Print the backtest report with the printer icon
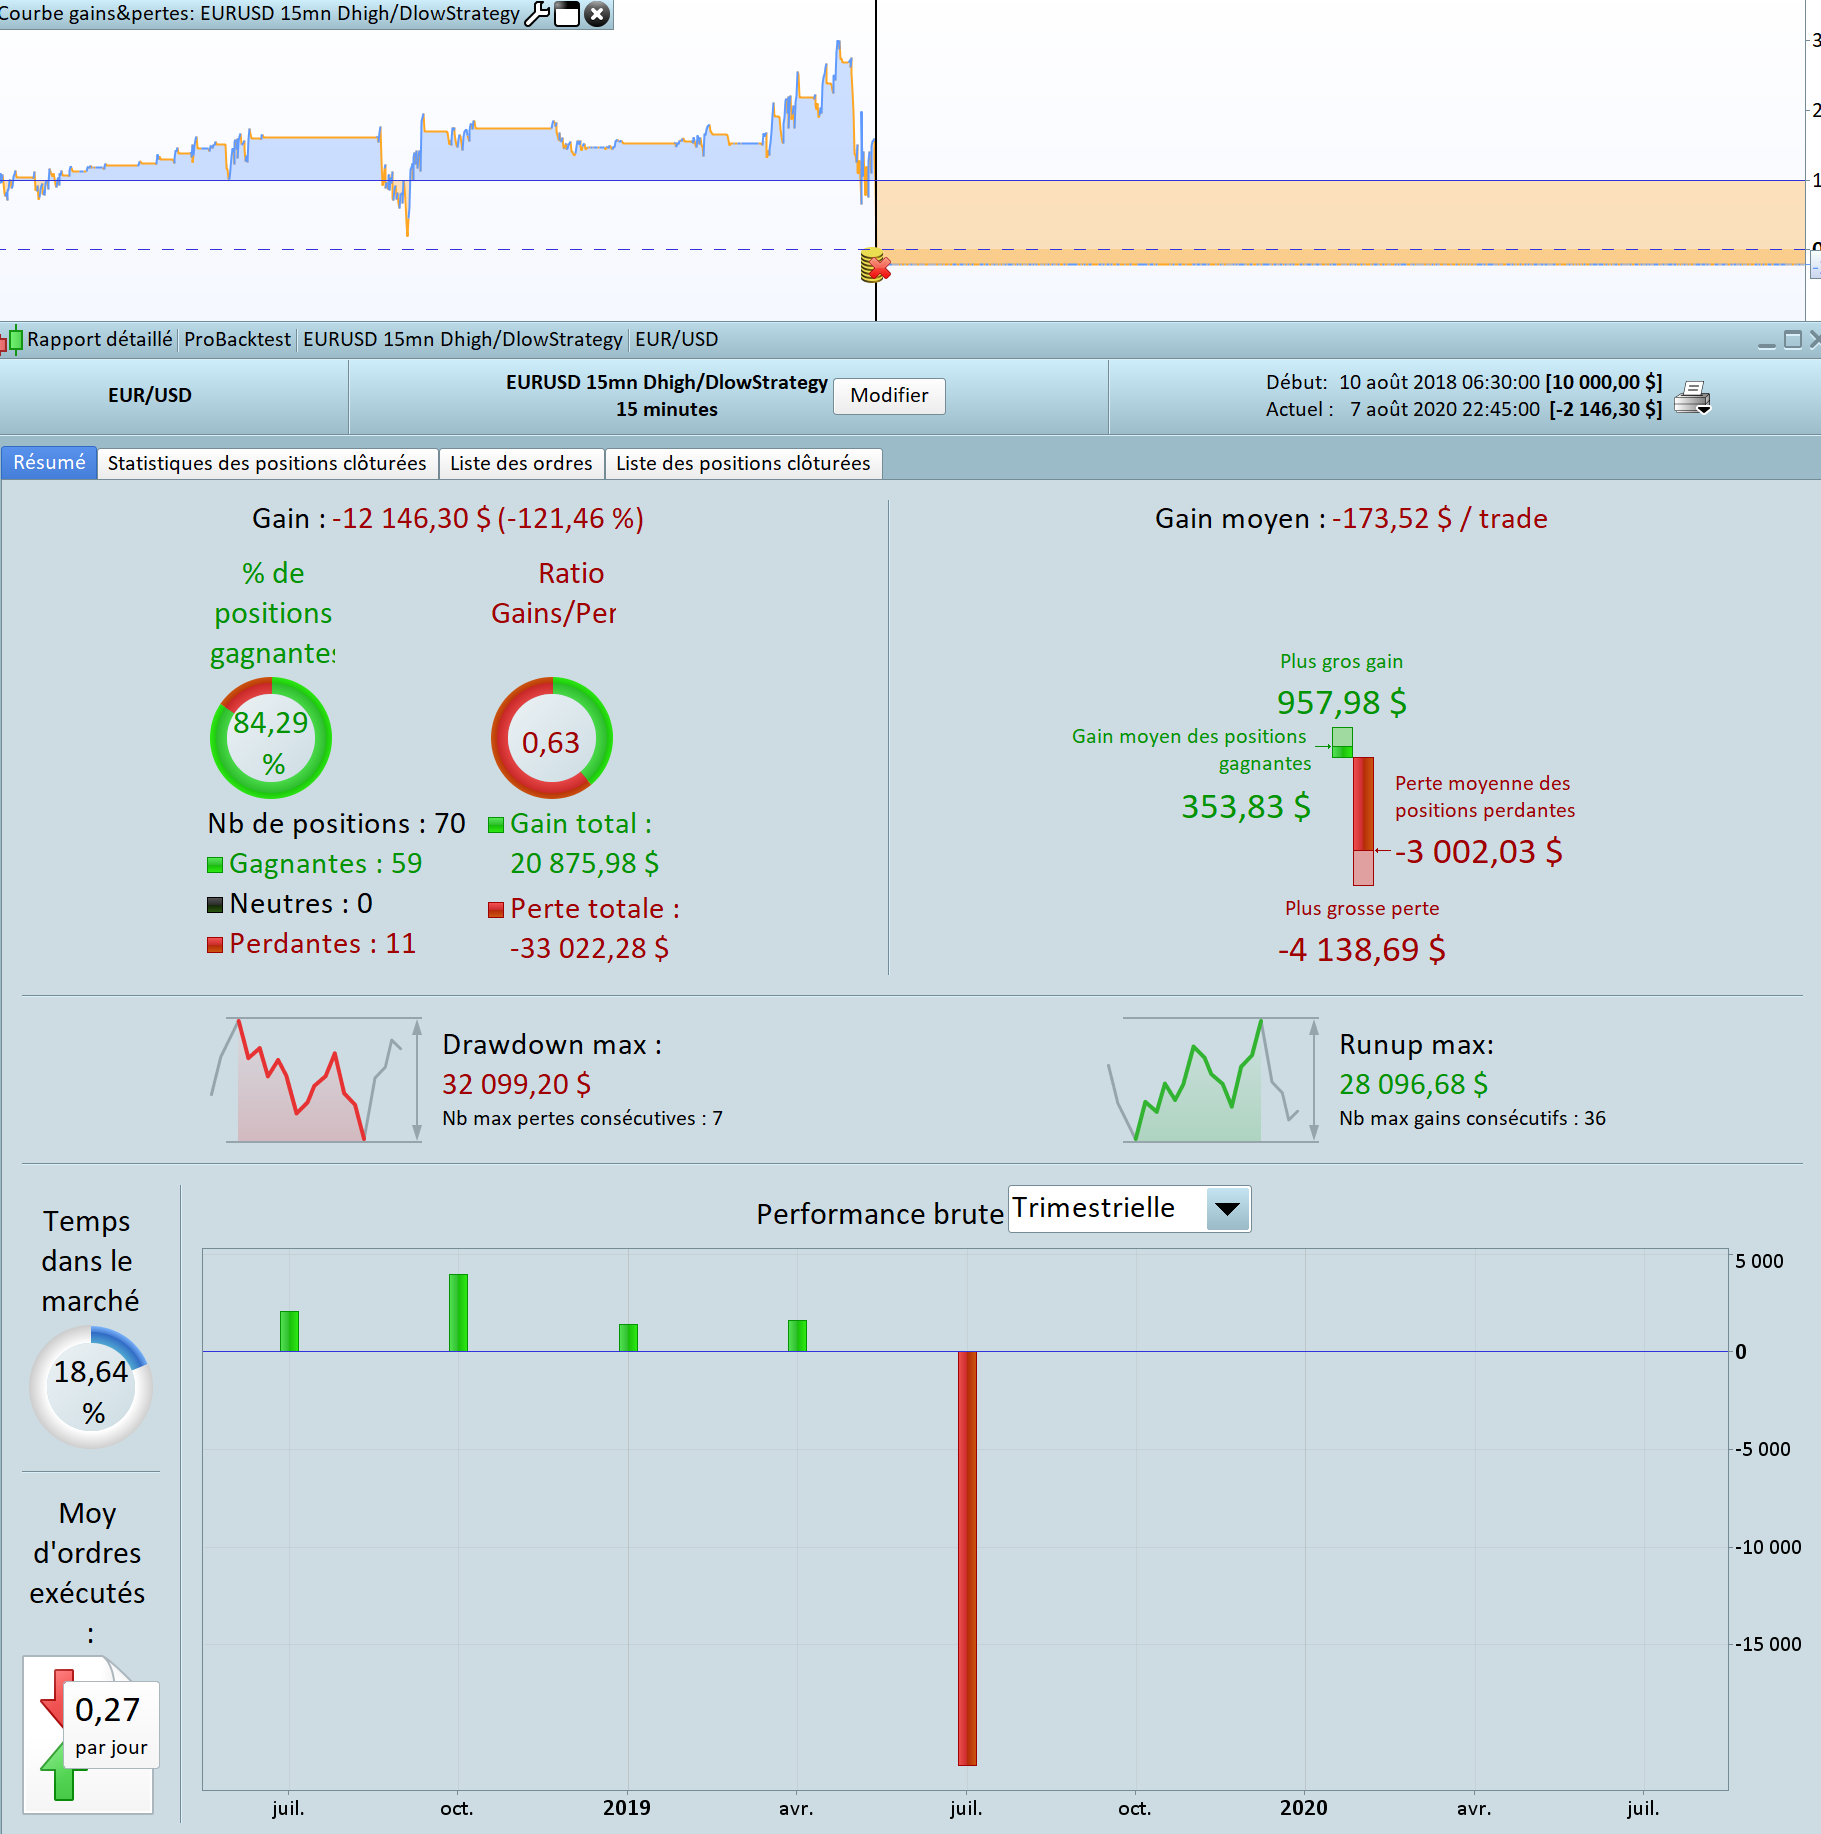This screenshot has height=1834, width=1821. click(x=1692, y=397)
